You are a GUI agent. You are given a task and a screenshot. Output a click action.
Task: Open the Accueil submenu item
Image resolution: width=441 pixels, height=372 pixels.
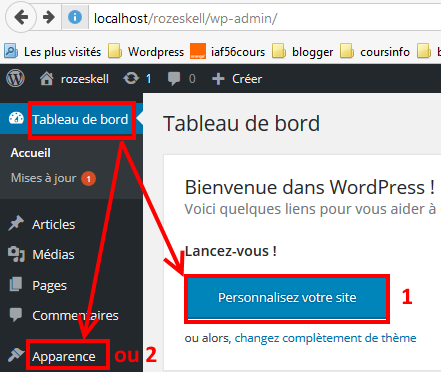pyautogui.click(x=31, y=153)
